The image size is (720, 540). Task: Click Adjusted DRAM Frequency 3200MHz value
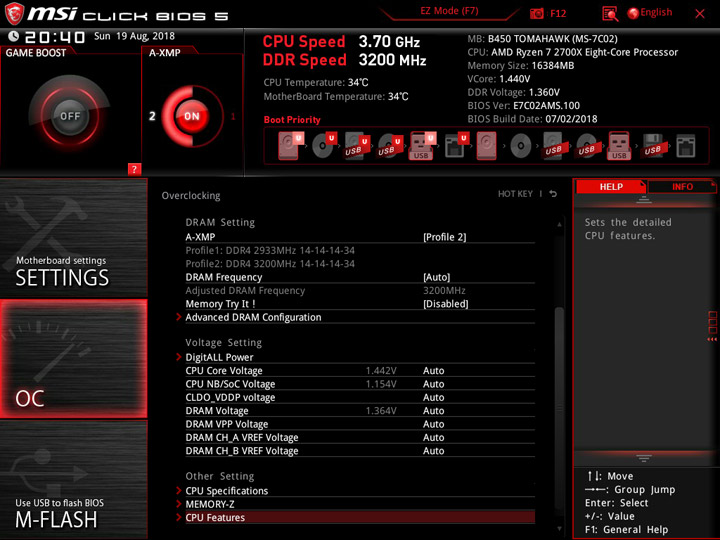(x=444, y=291)
